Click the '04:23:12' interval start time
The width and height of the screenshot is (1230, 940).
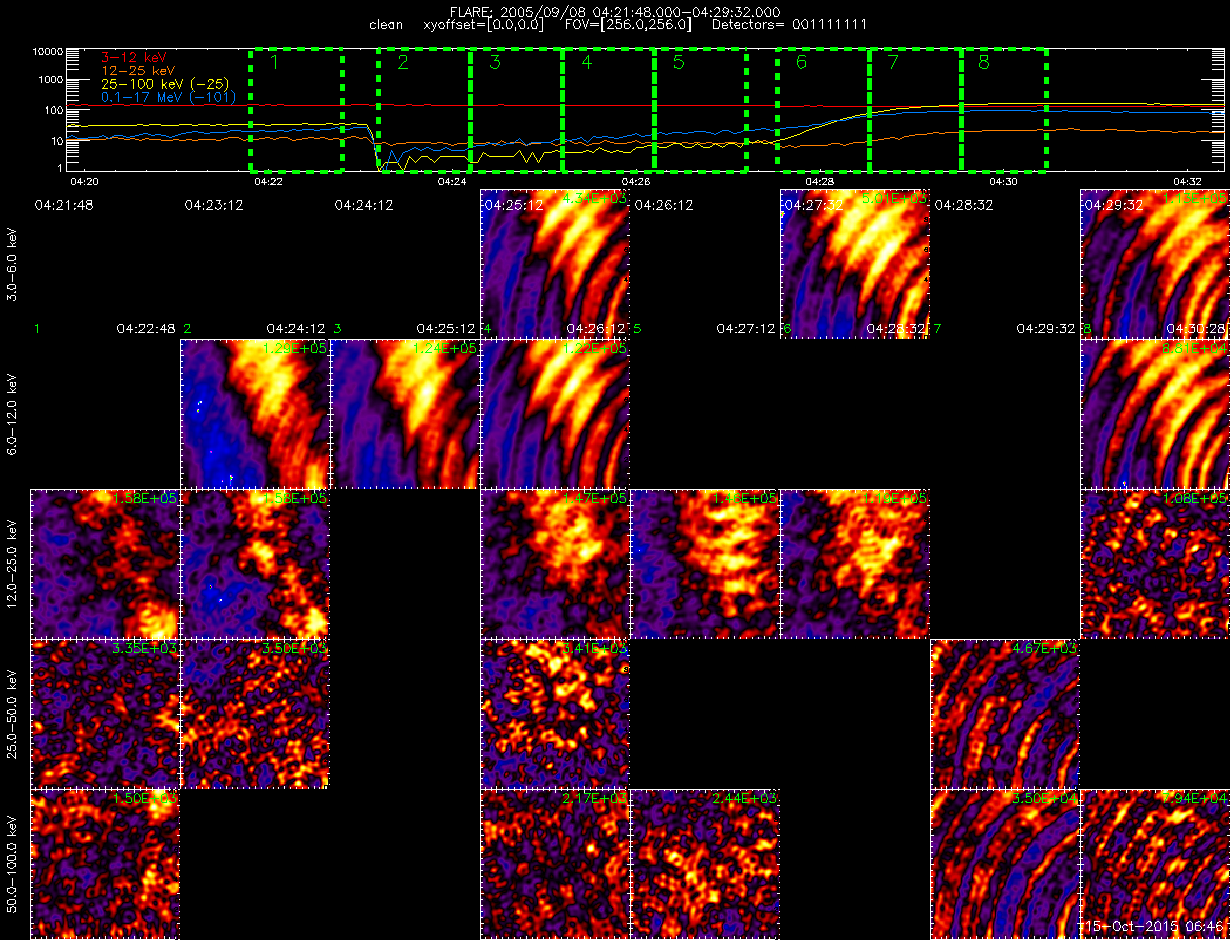[215, 205]
